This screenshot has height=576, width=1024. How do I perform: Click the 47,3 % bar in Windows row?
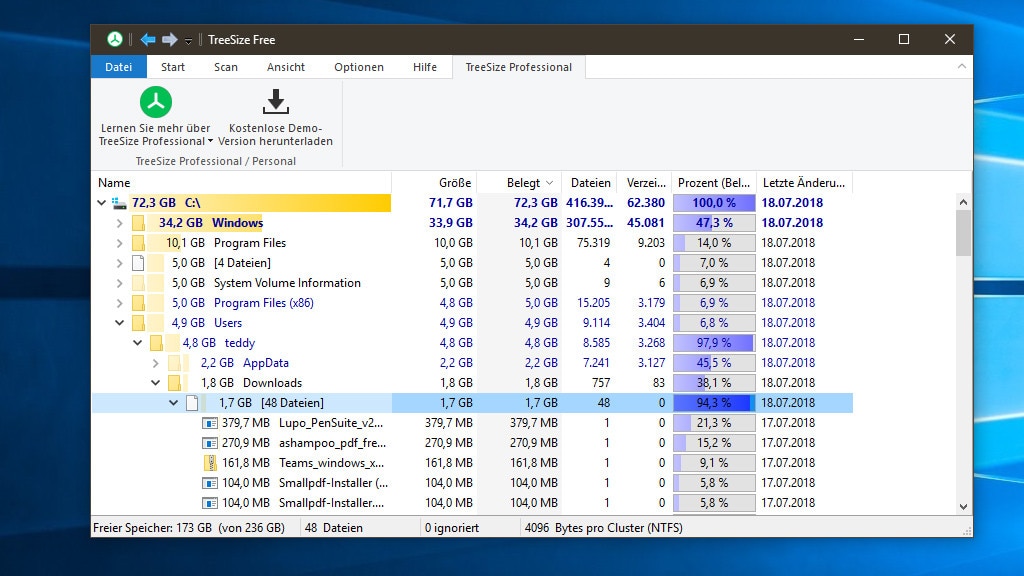pos(714,223)
